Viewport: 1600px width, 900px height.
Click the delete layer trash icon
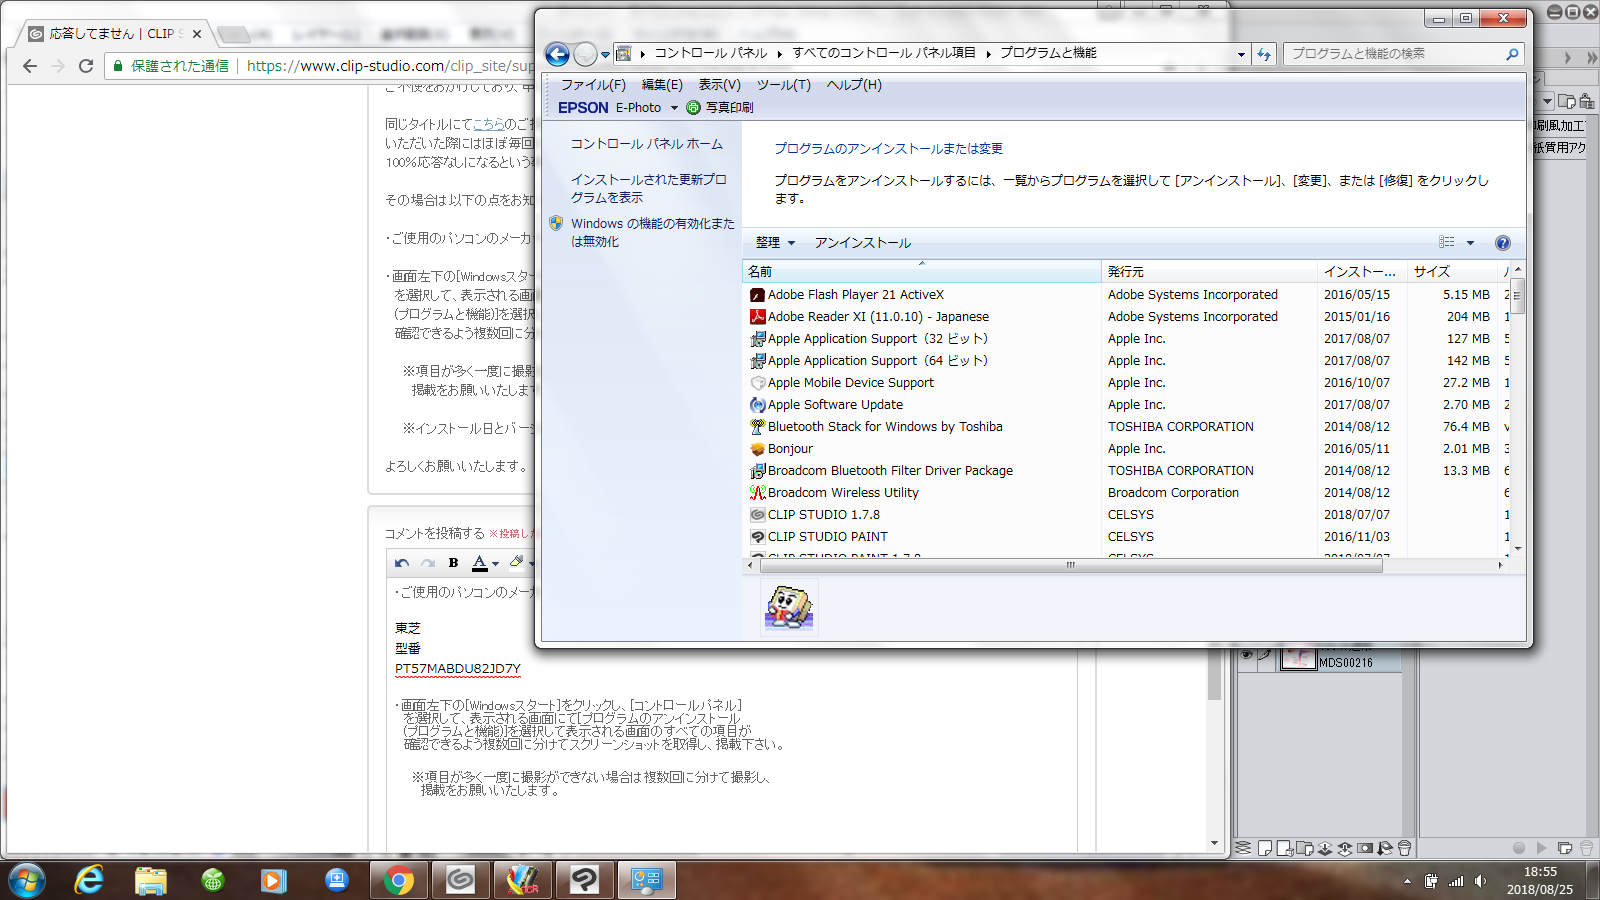[x=1404, y=849]
